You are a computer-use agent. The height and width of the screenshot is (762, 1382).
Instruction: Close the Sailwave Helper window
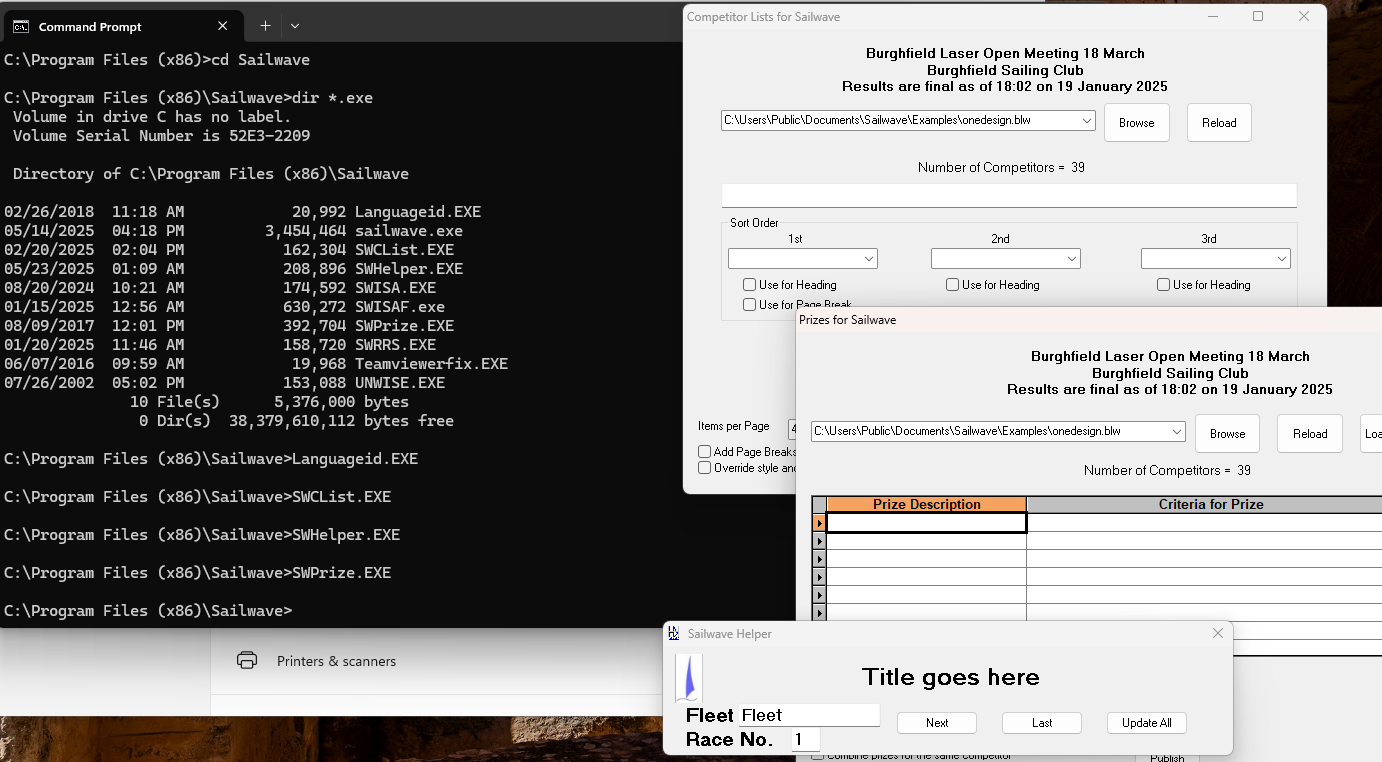[x=1217, y=633]
